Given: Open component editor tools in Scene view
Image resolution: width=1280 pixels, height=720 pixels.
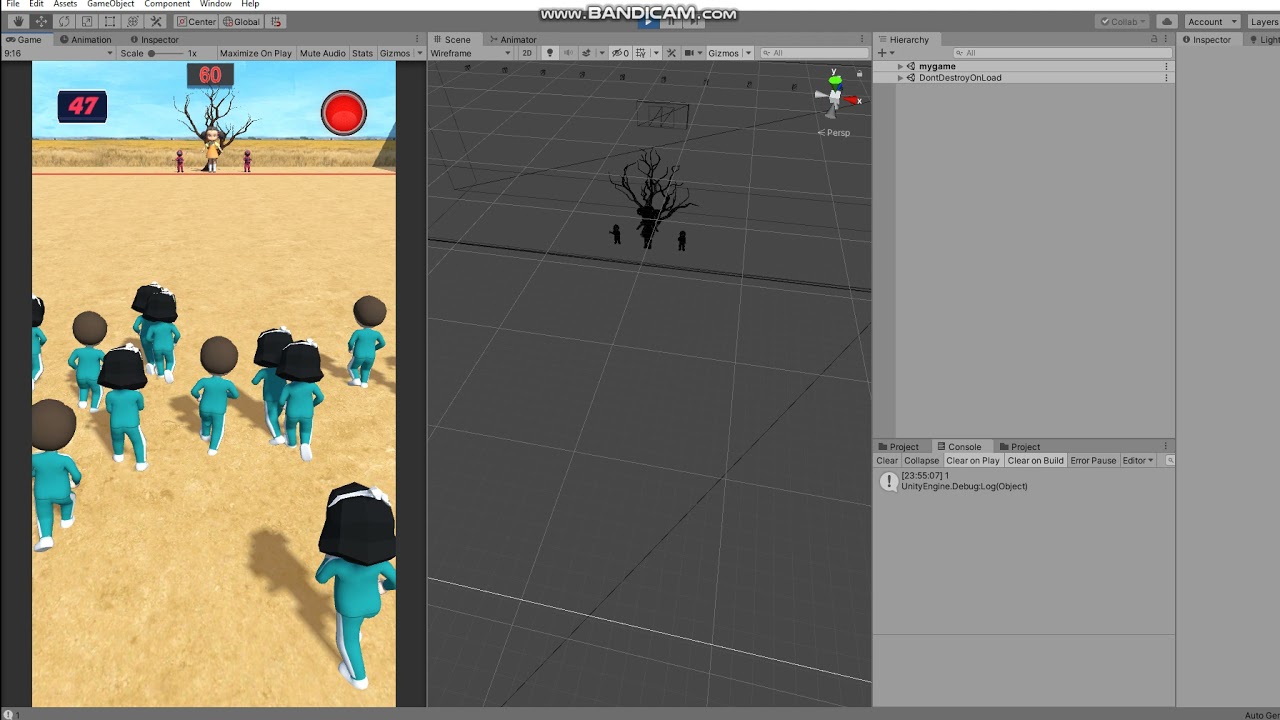Looking at the screenshot, I should 671,53.
